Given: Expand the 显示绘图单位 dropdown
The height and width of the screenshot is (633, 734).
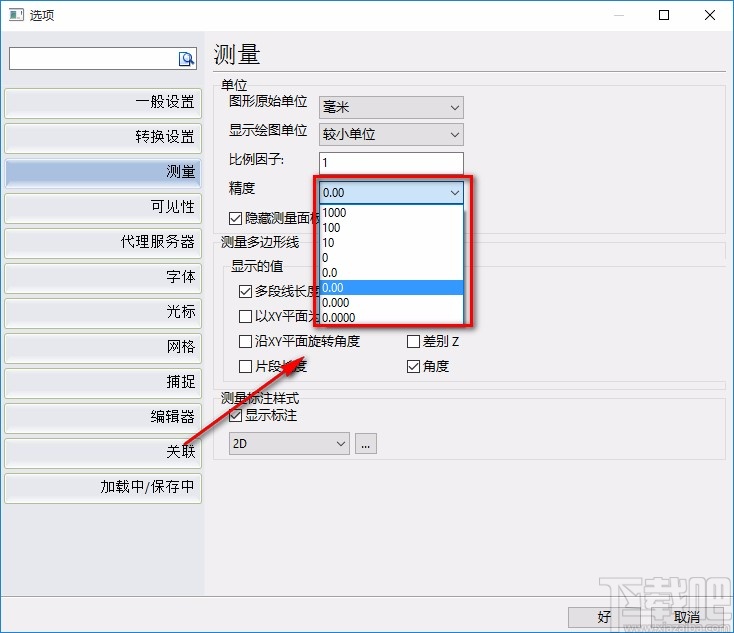Looking at the screenshot, I should pyautogui.click(x=391, y=134).
